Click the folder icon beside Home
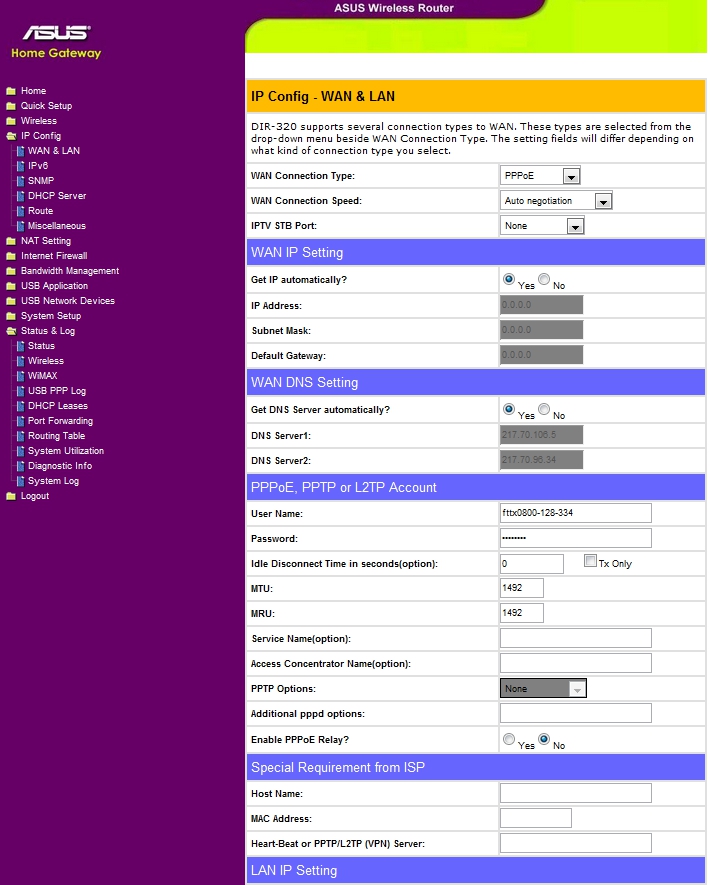 click(10, 91)
